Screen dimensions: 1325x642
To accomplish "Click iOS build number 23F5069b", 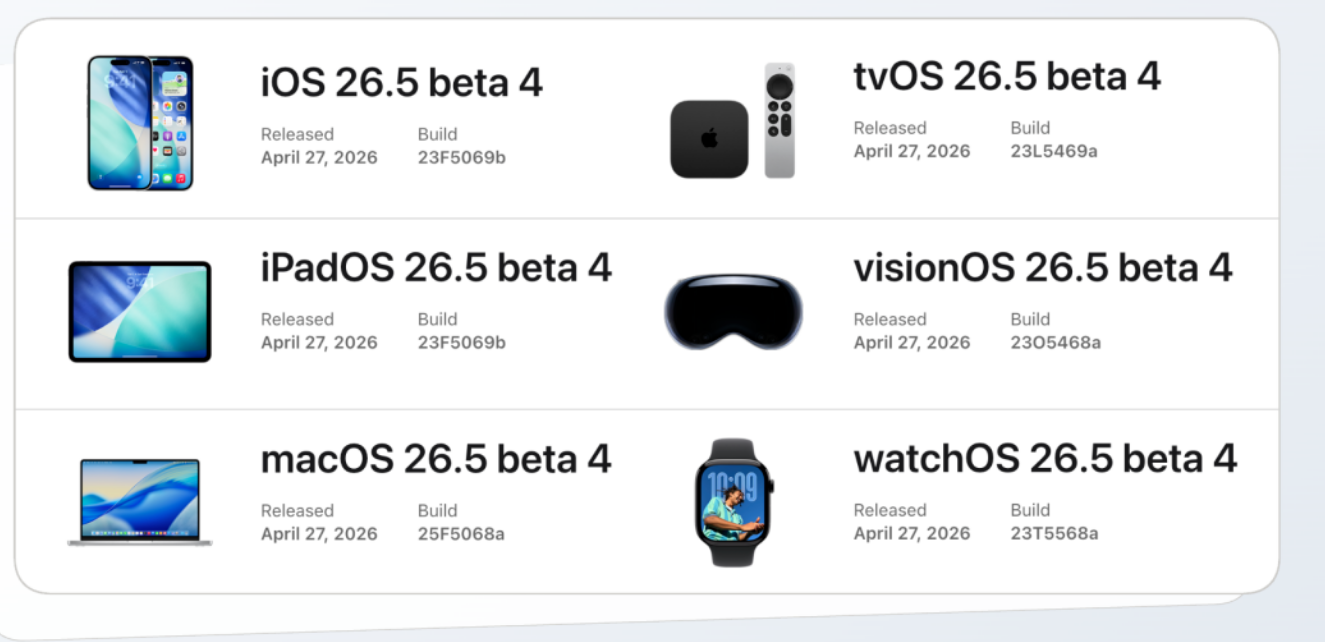I will coord(461,158).
